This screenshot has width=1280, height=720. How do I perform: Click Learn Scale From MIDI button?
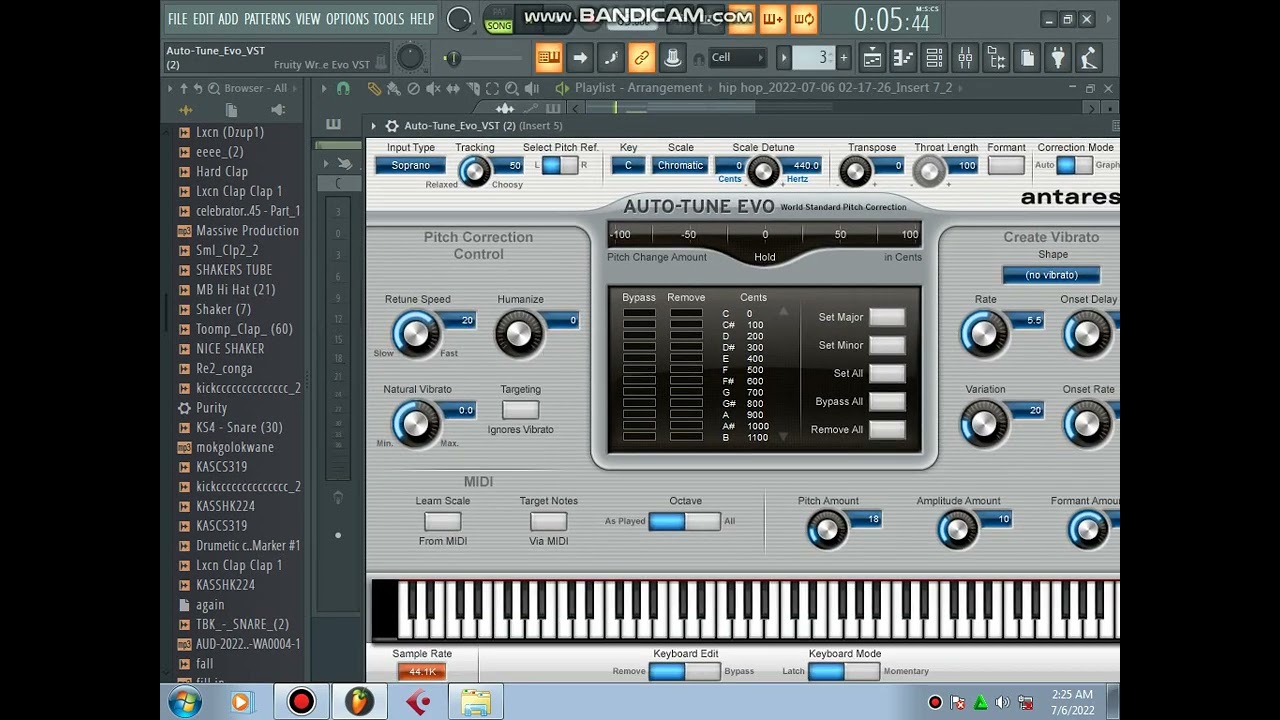pyautogui.click(x=442, y=521)
